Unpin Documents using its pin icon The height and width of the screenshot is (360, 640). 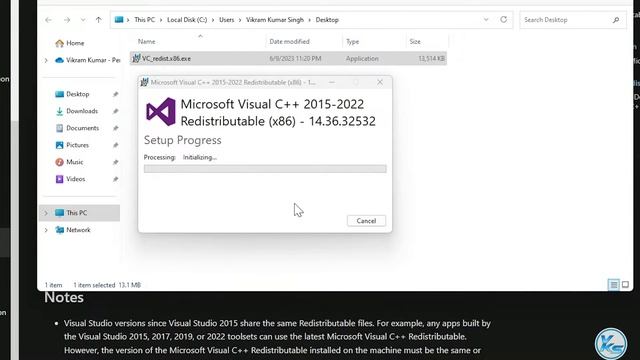(x=116, y=128)
